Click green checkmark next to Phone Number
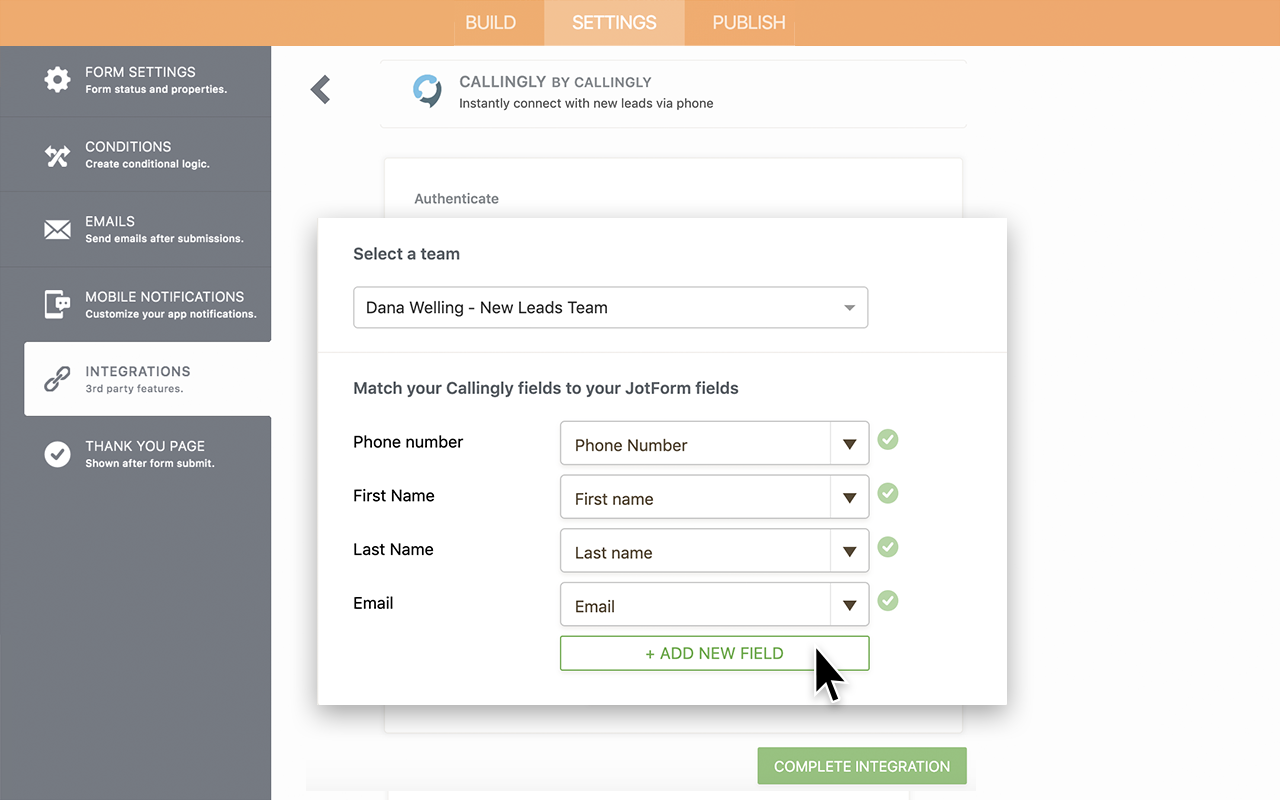The image size is (1280, 800). pos(888,439)
